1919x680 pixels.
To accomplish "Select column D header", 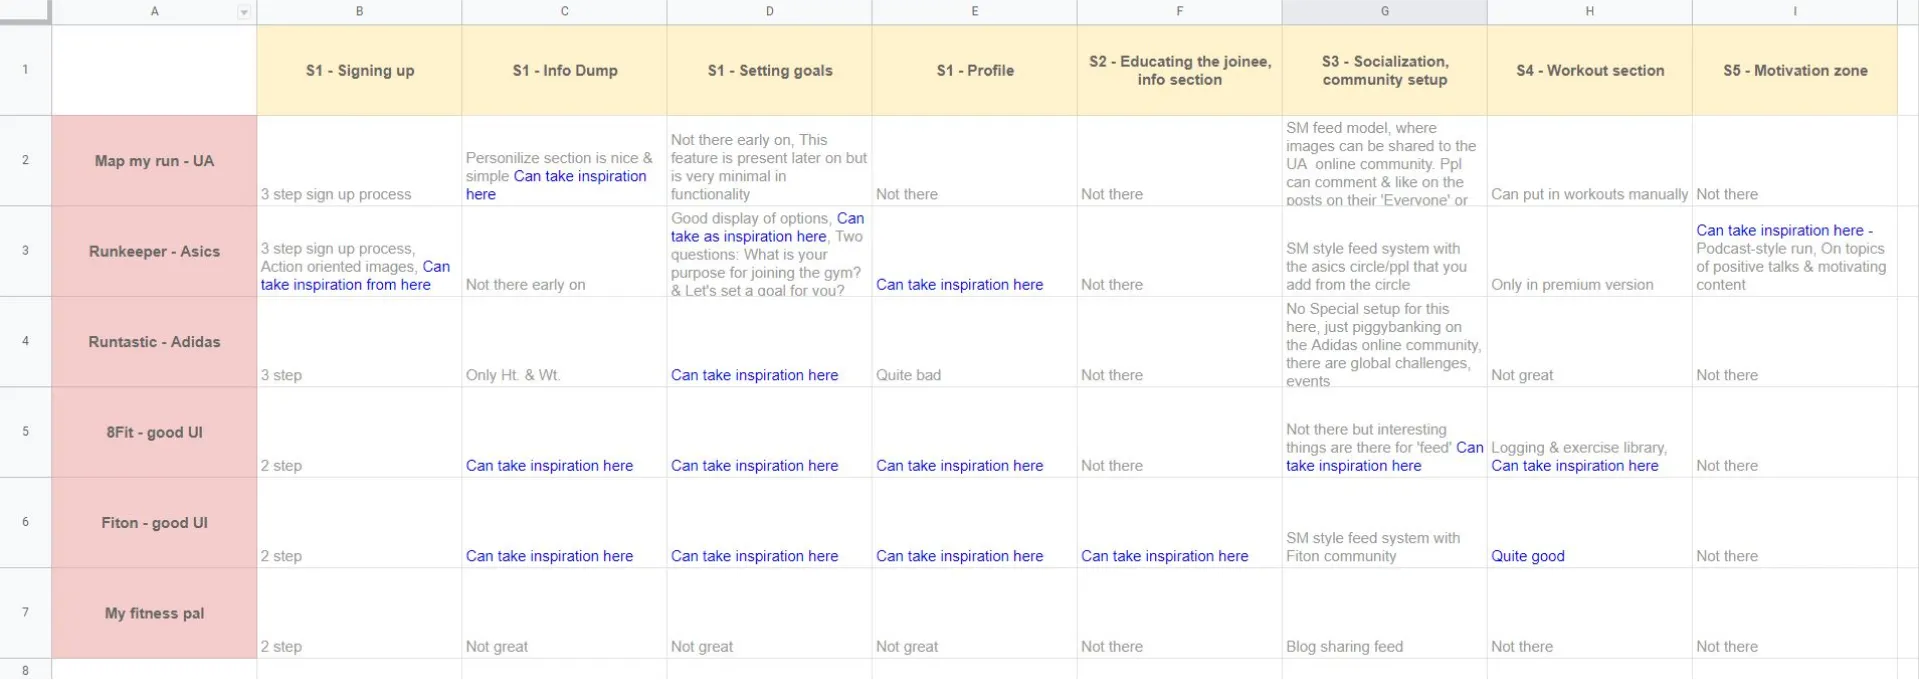I will (x=769, y=12).
